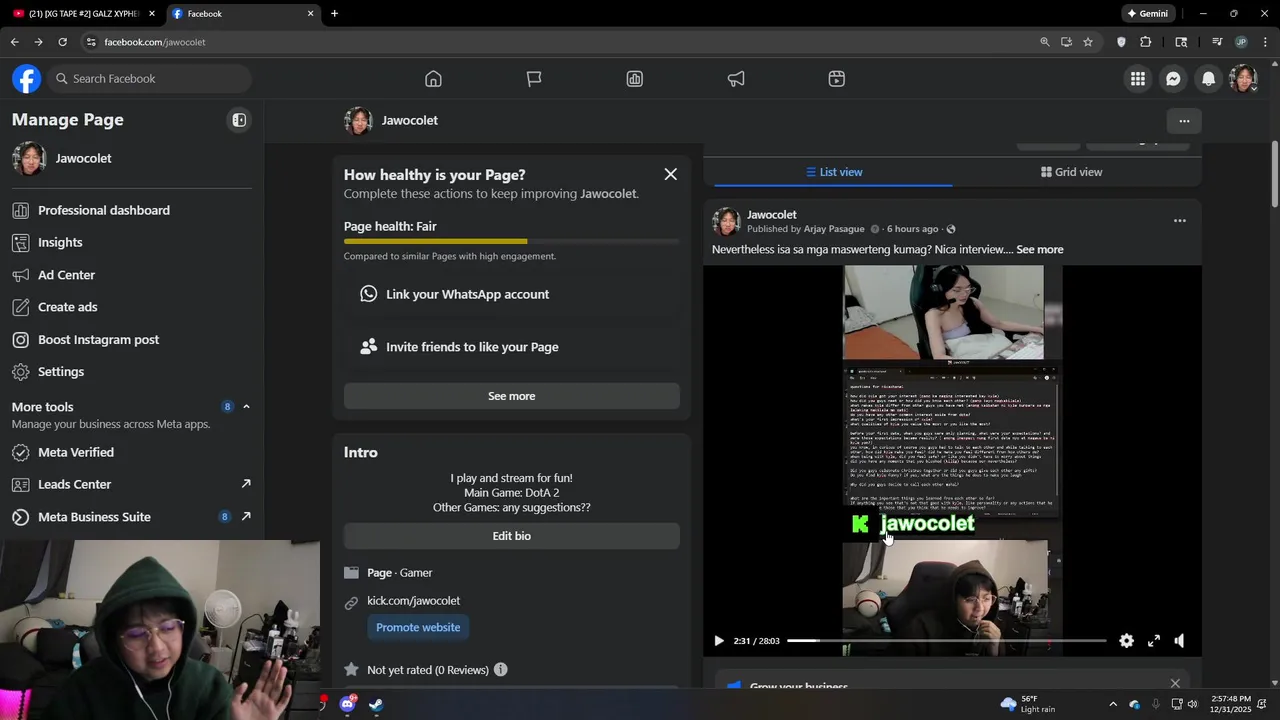This screenshot has height=720, width=1280.
Task: Open post options three-dot menu
Action: [x=1180, y=221]
